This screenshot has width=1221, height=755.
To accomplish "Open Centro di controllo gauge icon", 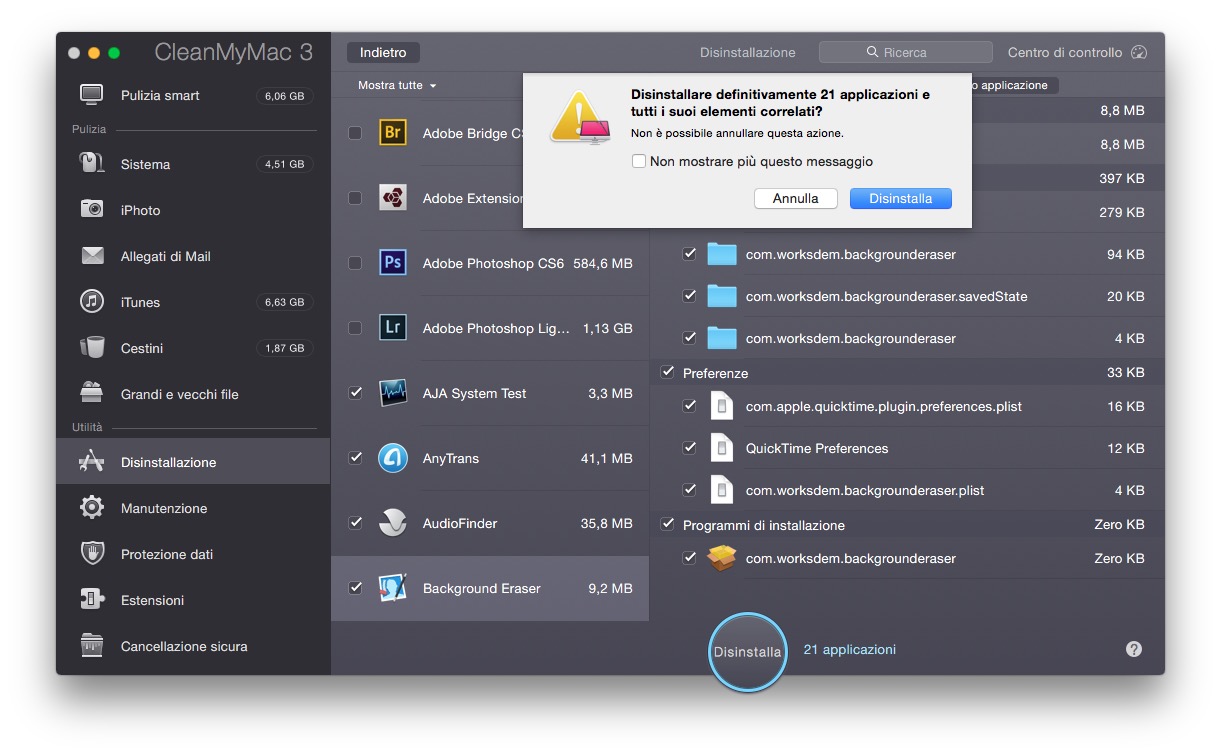I will pos(1140,52).
